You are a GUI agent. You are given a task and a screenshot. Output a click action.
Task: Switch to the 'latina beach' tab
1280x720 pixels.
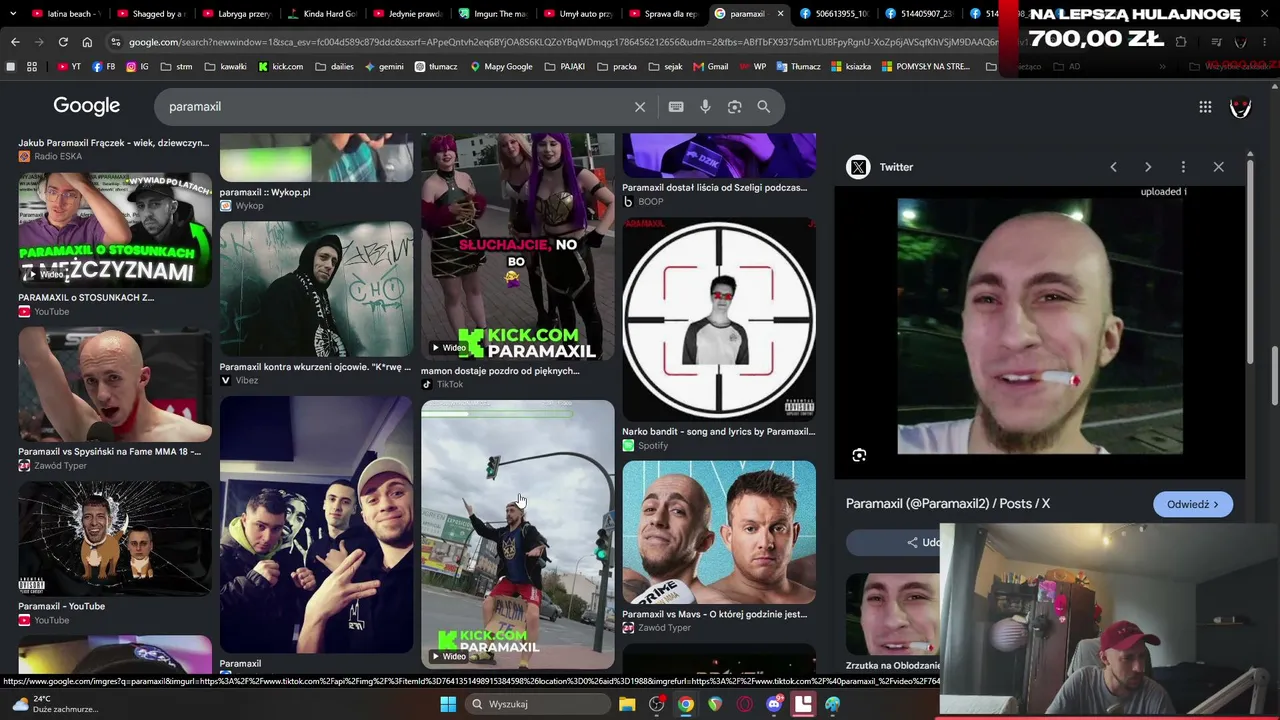66,14
